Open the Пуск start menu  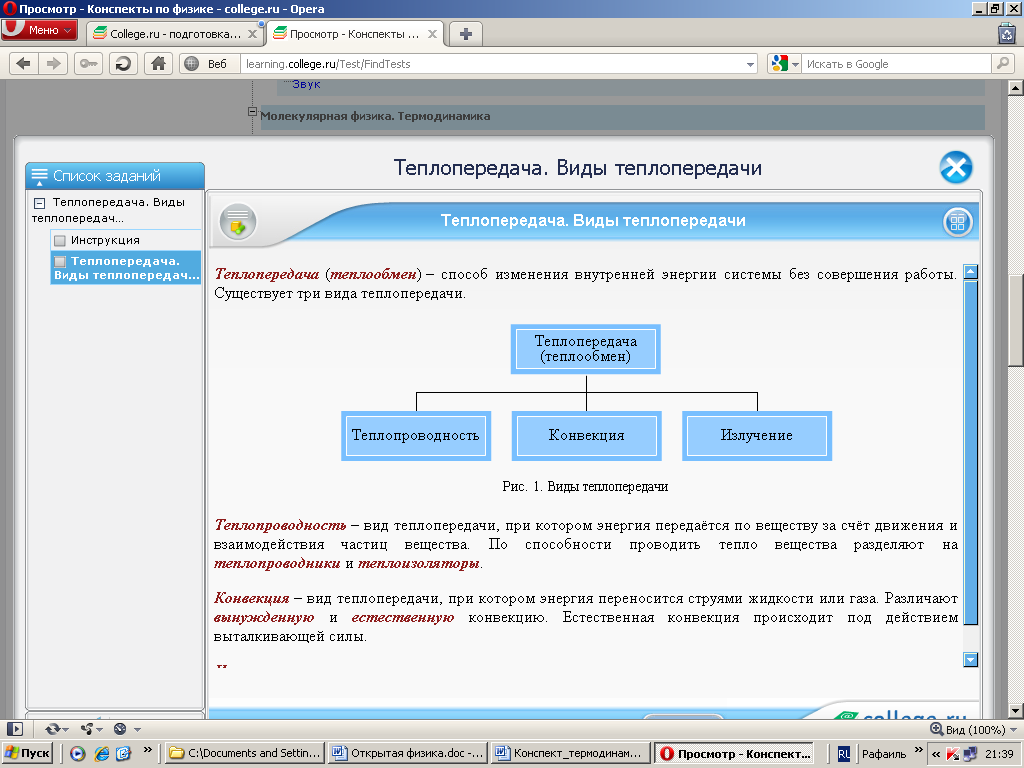26,753
